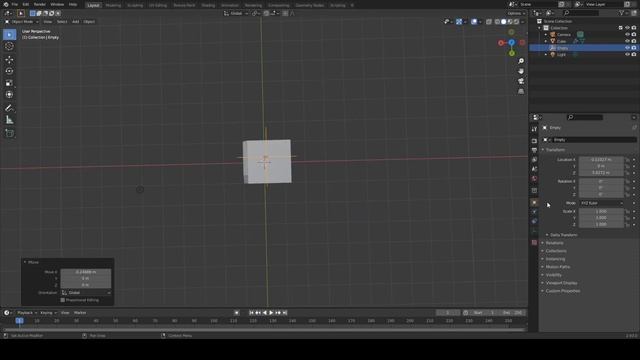Open the Tool properties tab
This screenshot has width=640, height=360.
click(534, 129)
